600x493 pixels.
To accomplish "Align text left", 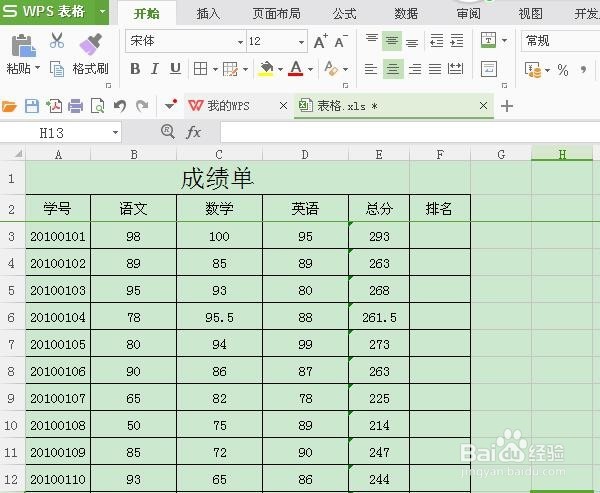I will click(371, 69).
